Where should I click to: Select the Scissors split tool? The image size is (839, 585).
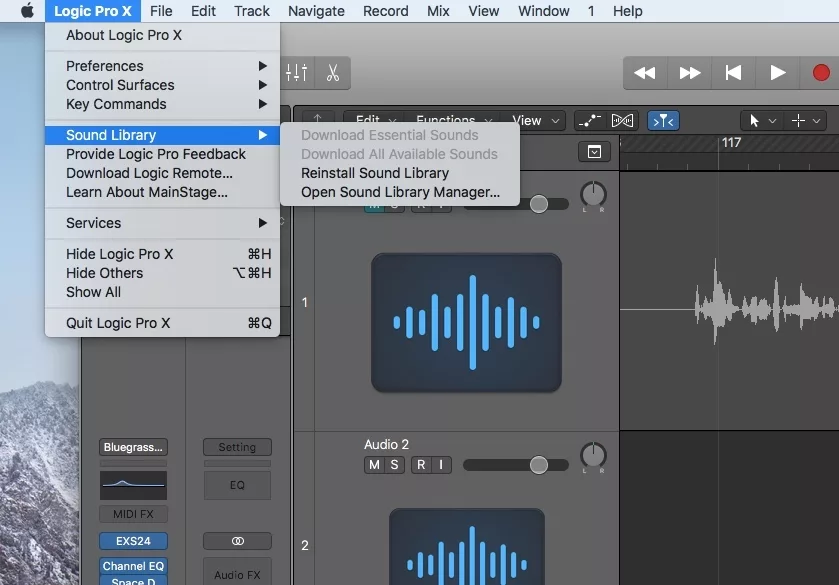pyautogui.click(x=333, y=72)
